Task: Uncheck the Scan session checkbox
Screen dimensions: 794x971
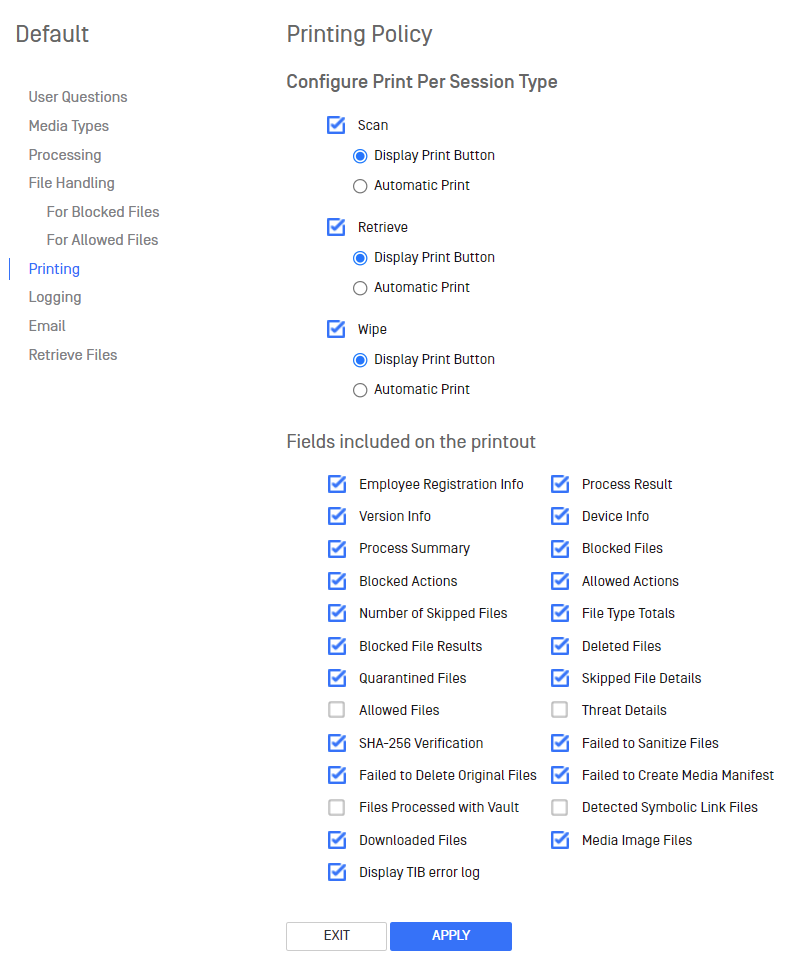Action: pyautogui.click(x=336, y=125)
